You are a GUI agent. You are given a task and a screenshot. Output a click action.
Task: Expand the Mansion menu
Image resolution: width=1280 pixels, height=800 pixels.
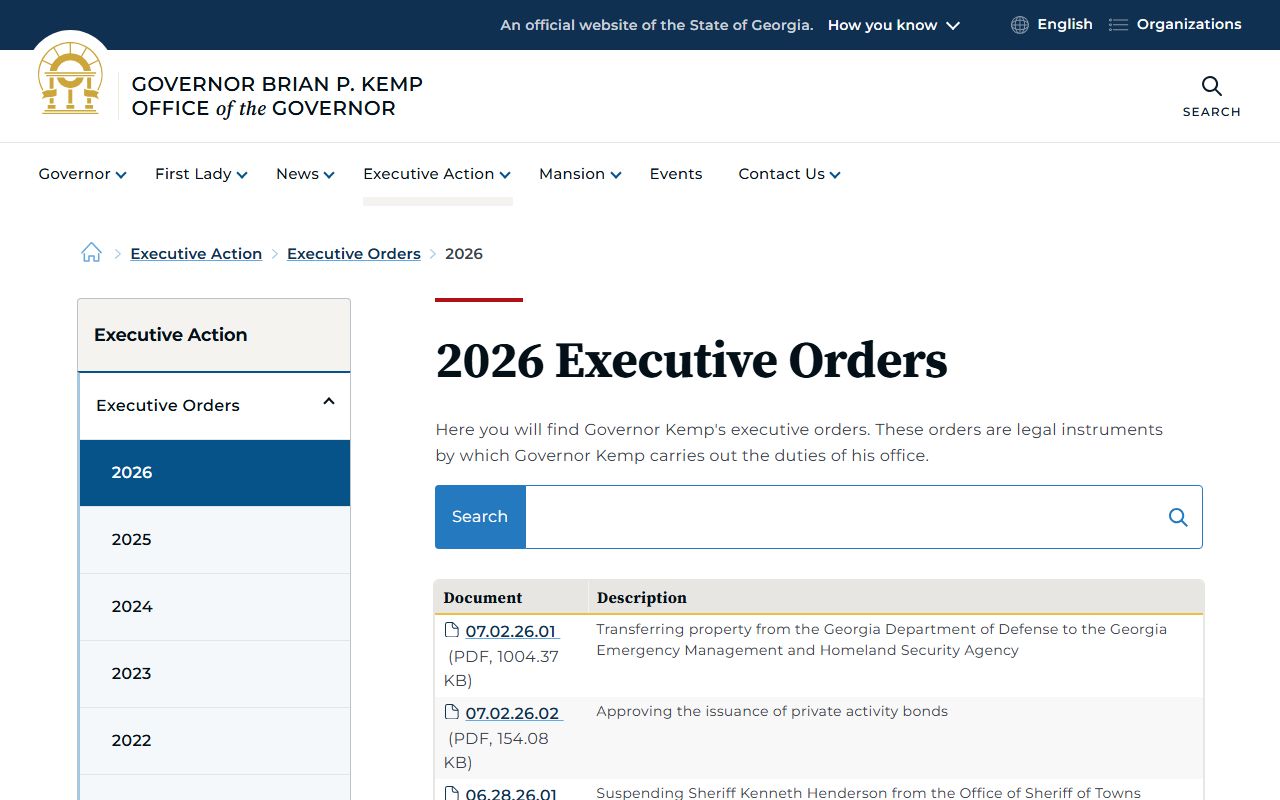(580, 174)
